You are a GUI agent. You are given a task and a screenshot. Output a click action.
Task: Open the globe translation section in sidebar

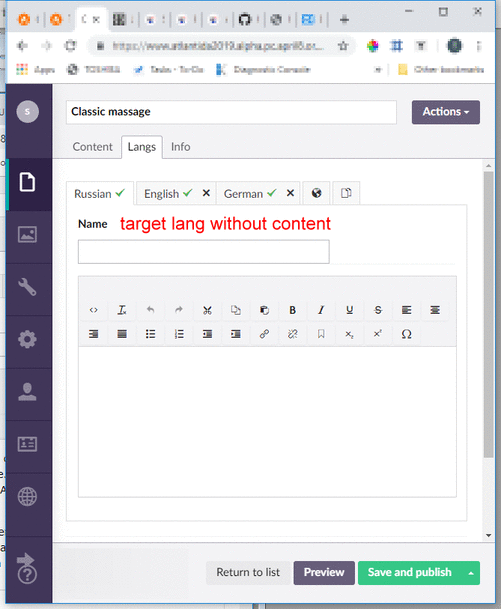pos(28,496)
